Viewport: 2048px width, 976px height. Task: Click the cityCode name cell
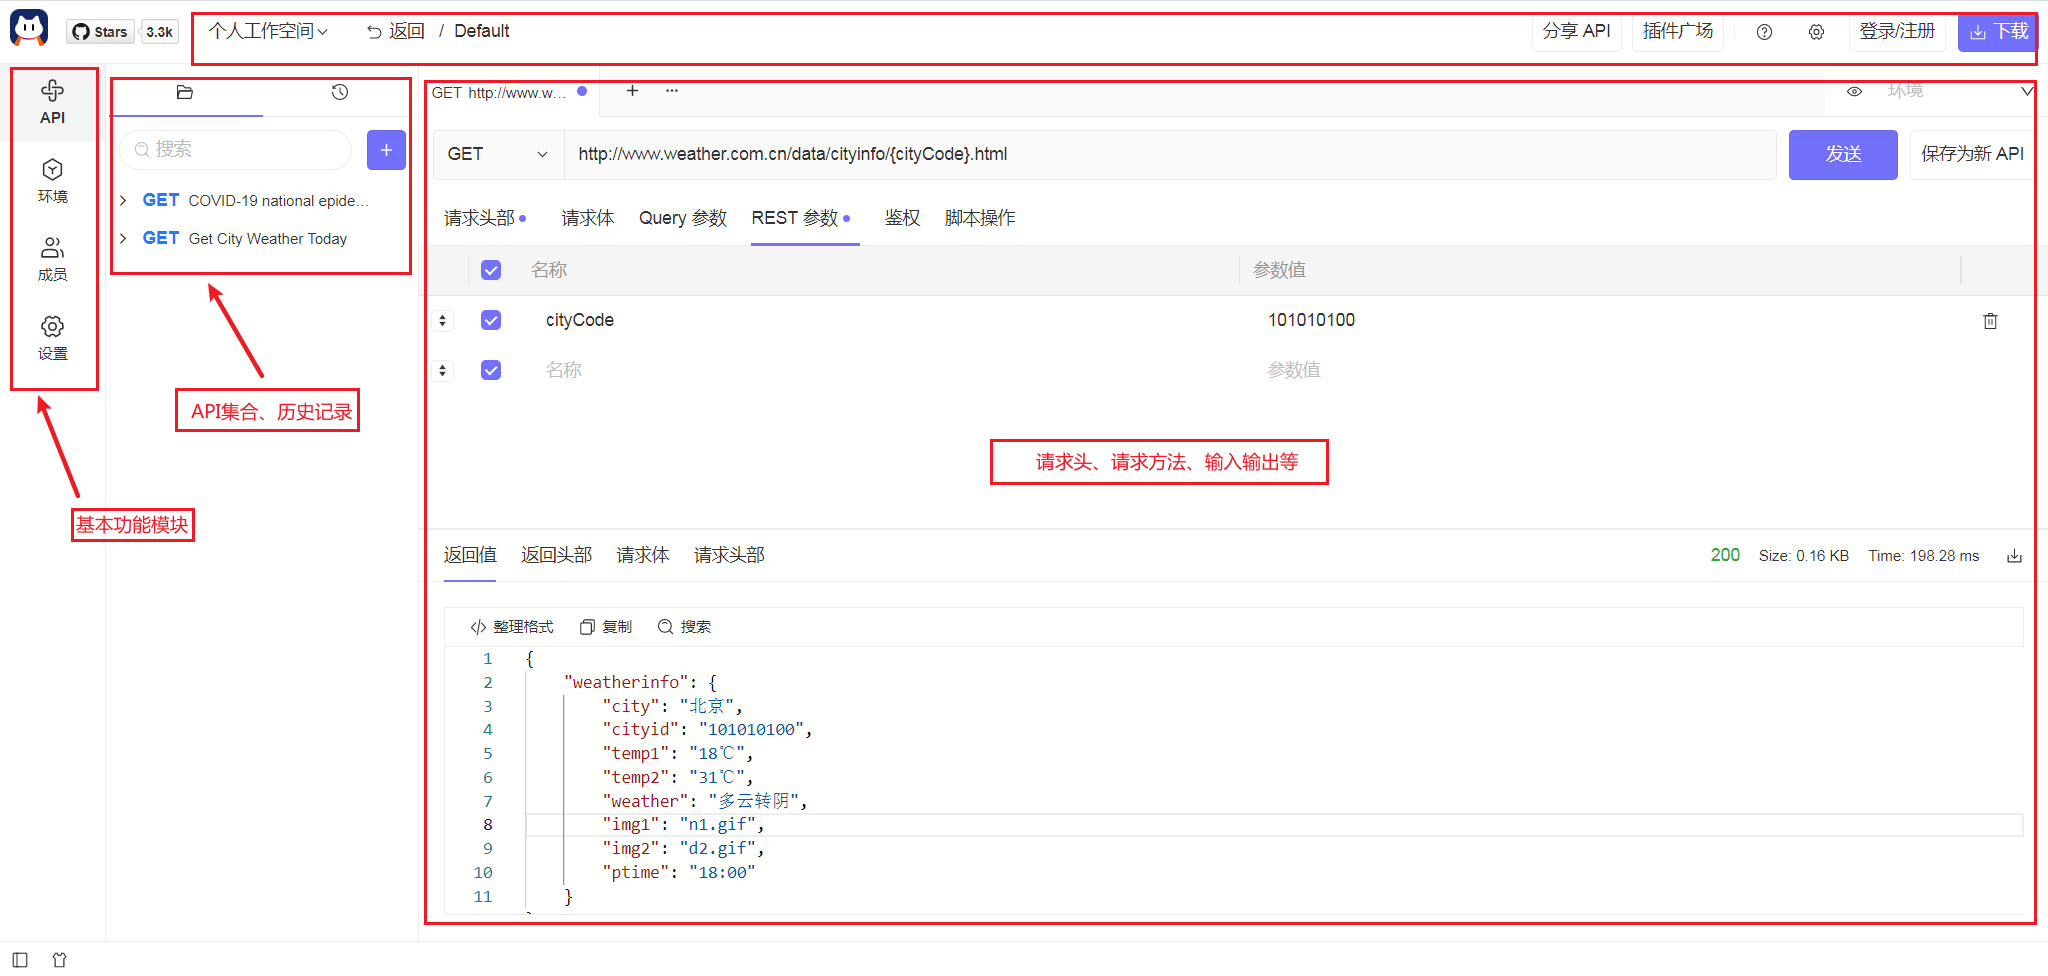[580, 320]
